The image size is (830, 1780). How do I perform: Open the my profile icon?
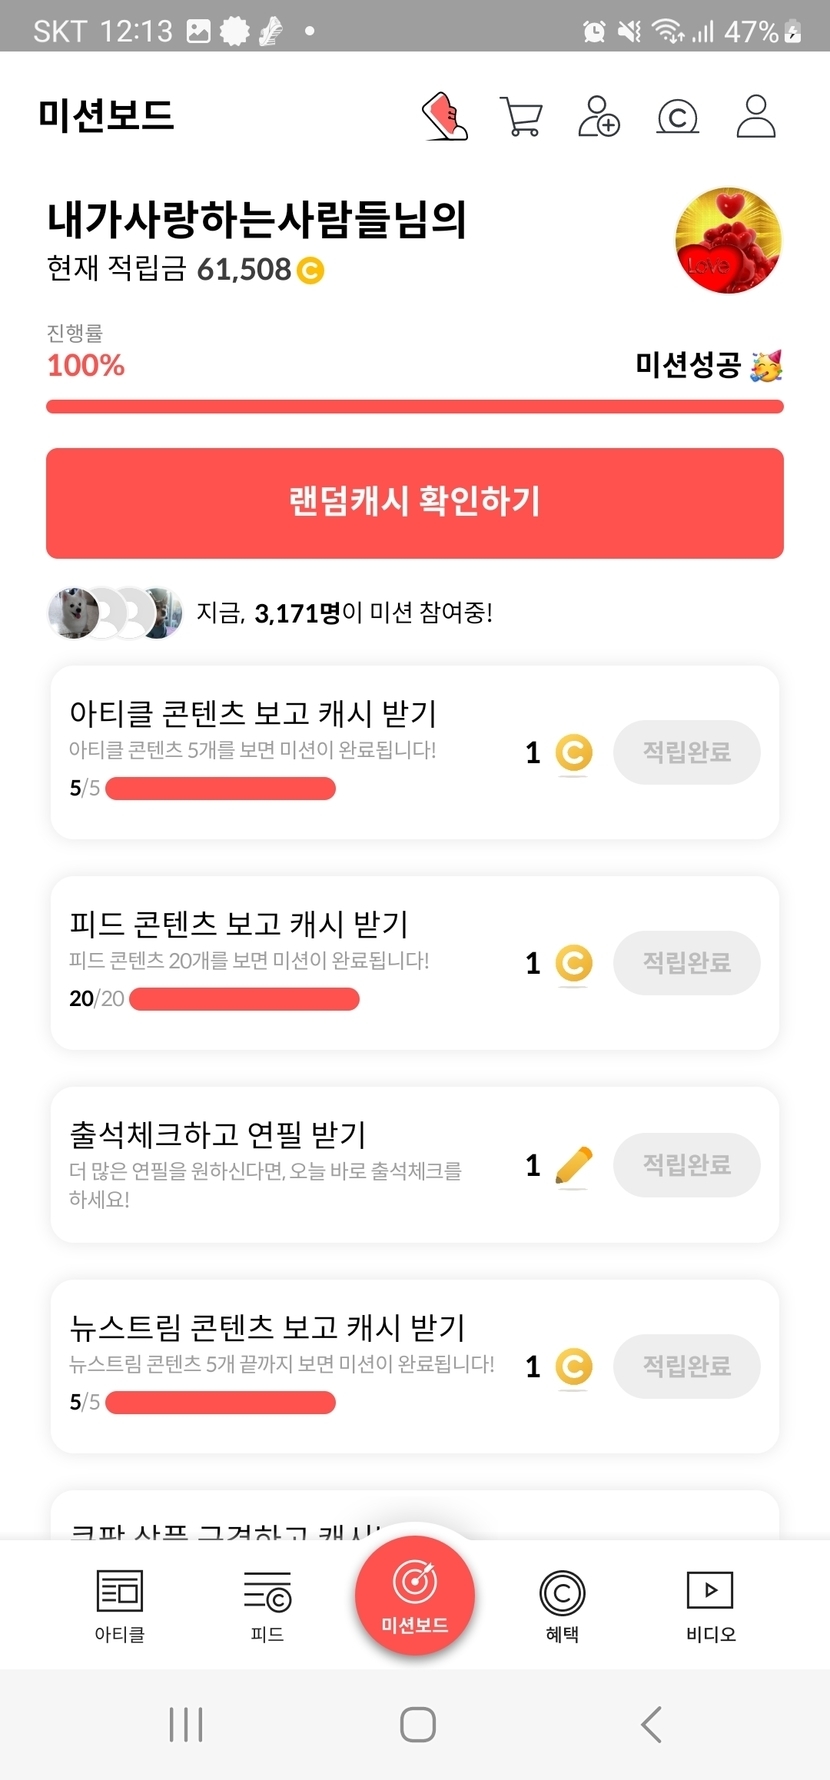(756, 117)
